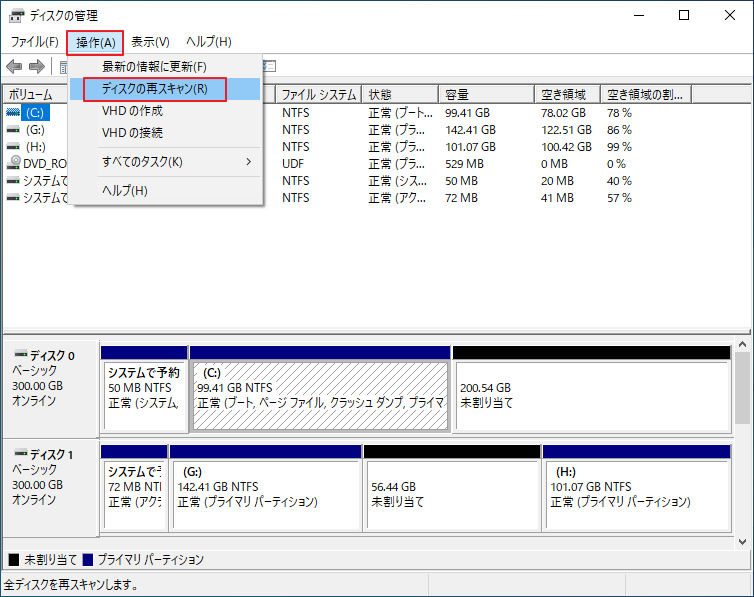
Task: Click the 100.42 GB free space cell
Action: [x=566, y=147]
